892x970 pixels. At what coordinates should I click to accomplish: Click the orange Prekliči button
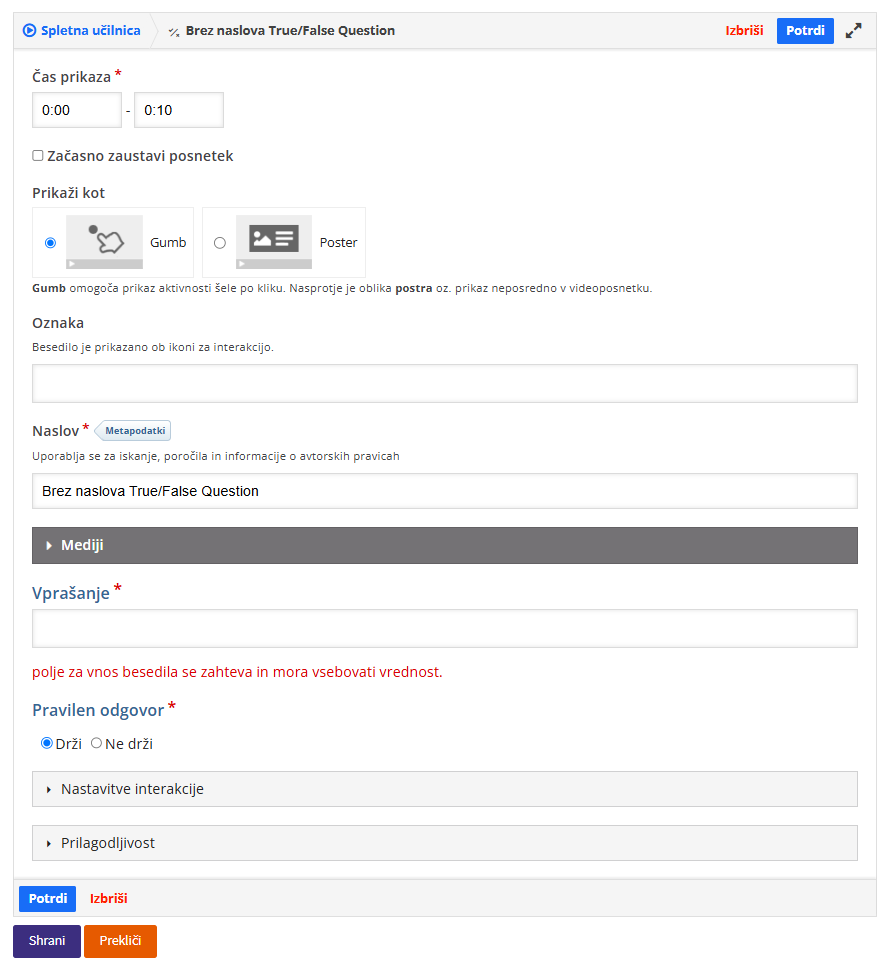click(x=120, y=941)
